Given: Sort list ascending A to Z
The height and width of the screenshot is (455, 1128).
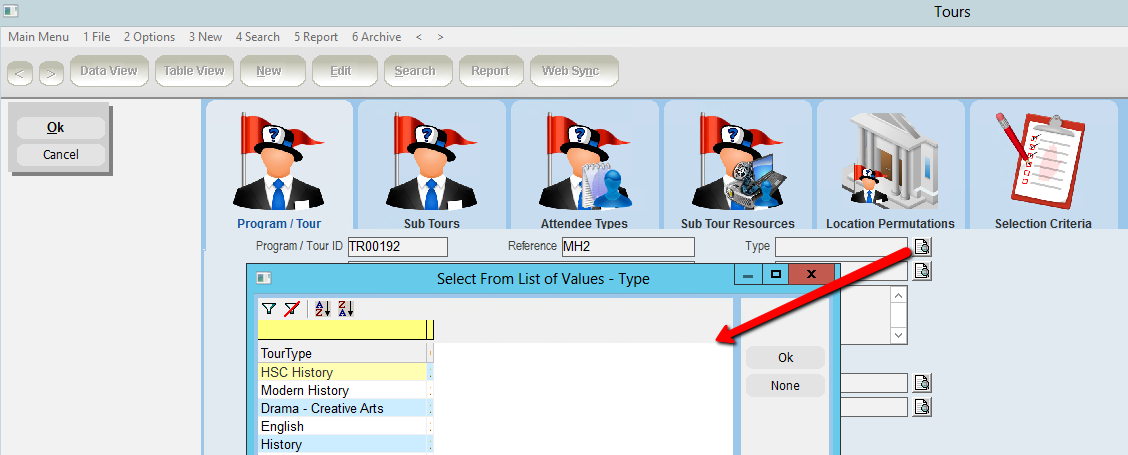Looking at the screenshot, I should [x=323, y=309].
